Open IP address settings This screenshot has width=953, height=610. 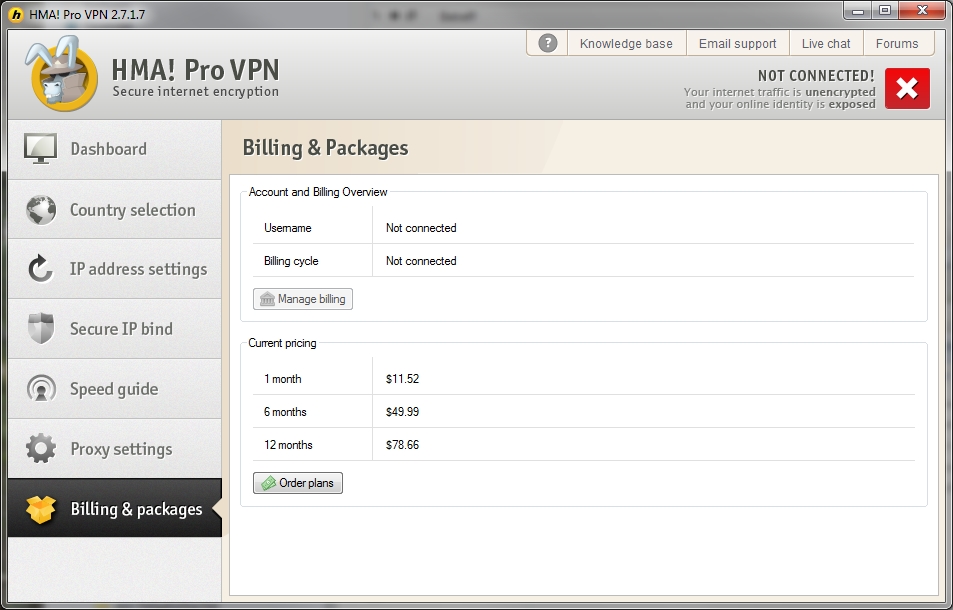pos(115,269)
